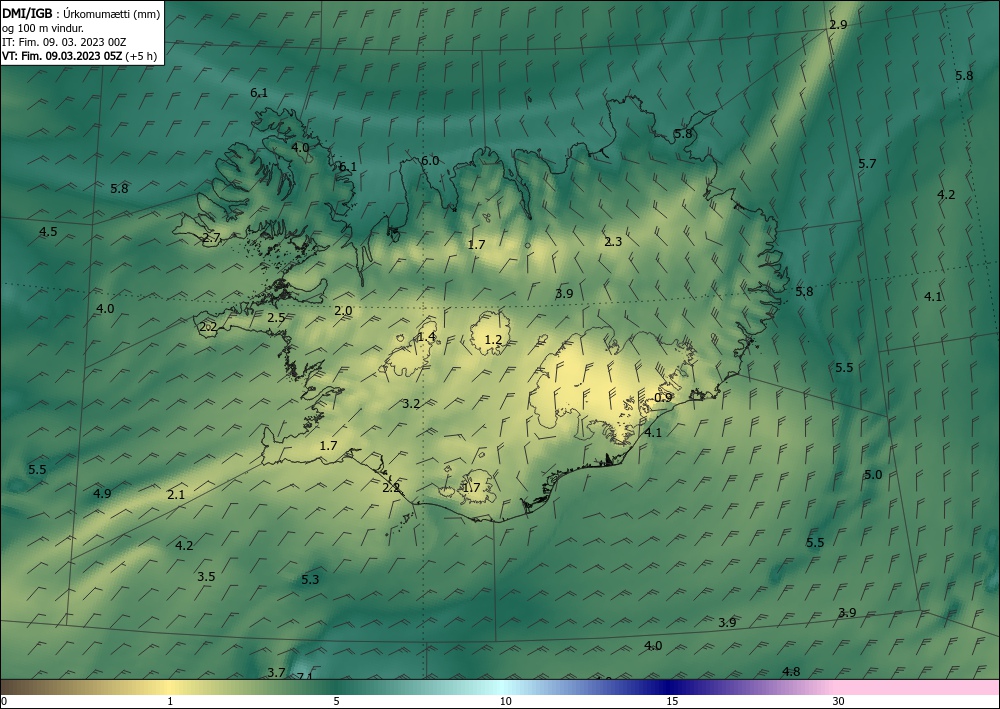Click the map value 2.9
1000x709 pixels.
[x=838, y=25]
